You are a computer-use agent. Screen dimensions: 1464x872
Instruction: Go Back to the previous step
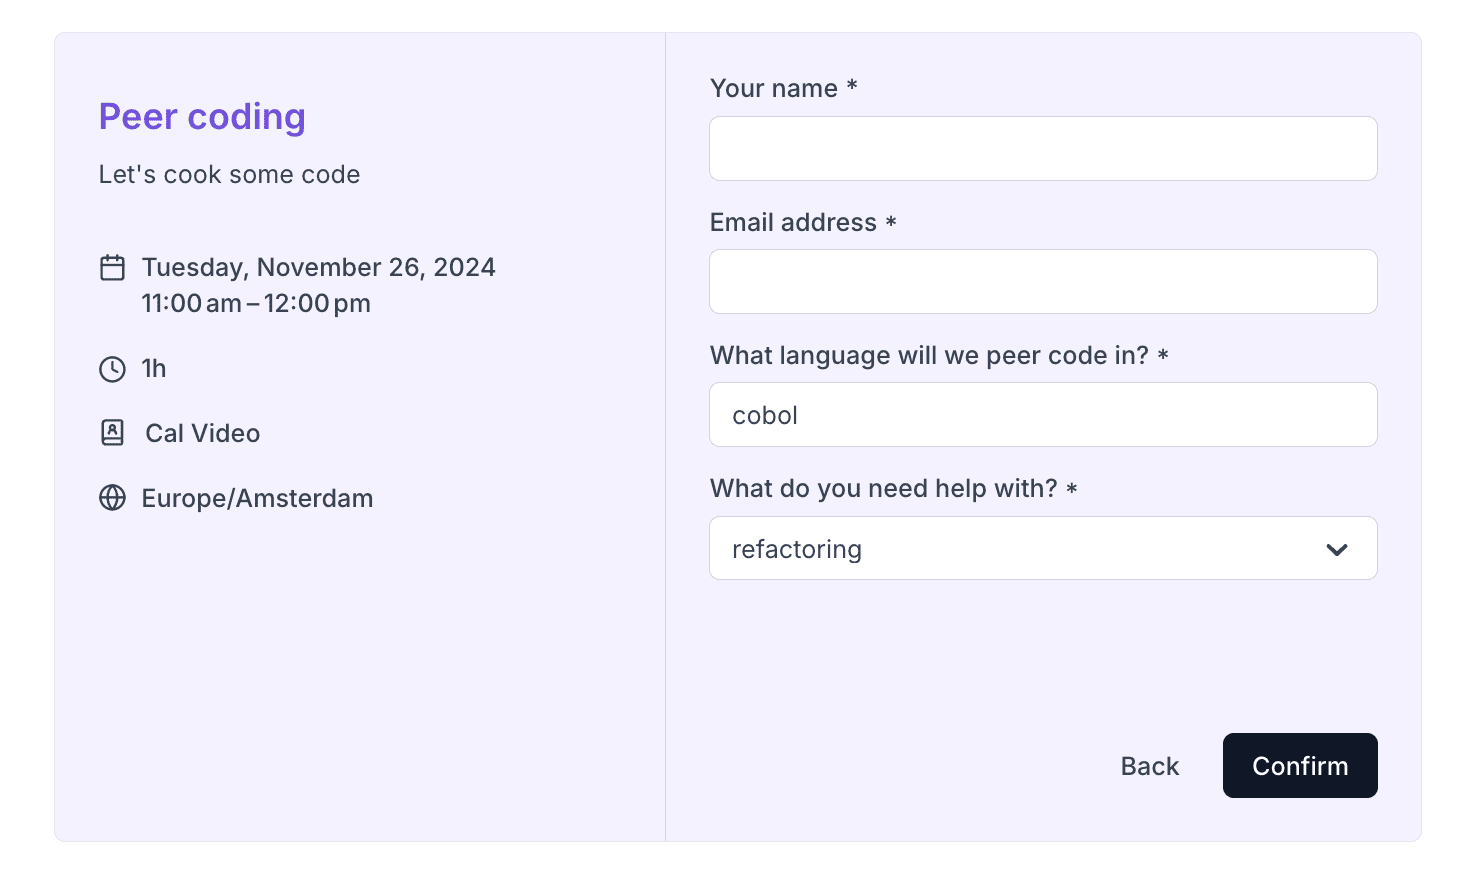[1150, 766]
